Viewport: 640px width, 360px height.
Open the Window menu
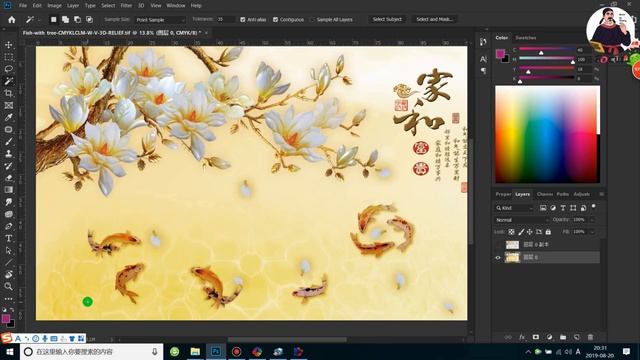coord(176,6)
